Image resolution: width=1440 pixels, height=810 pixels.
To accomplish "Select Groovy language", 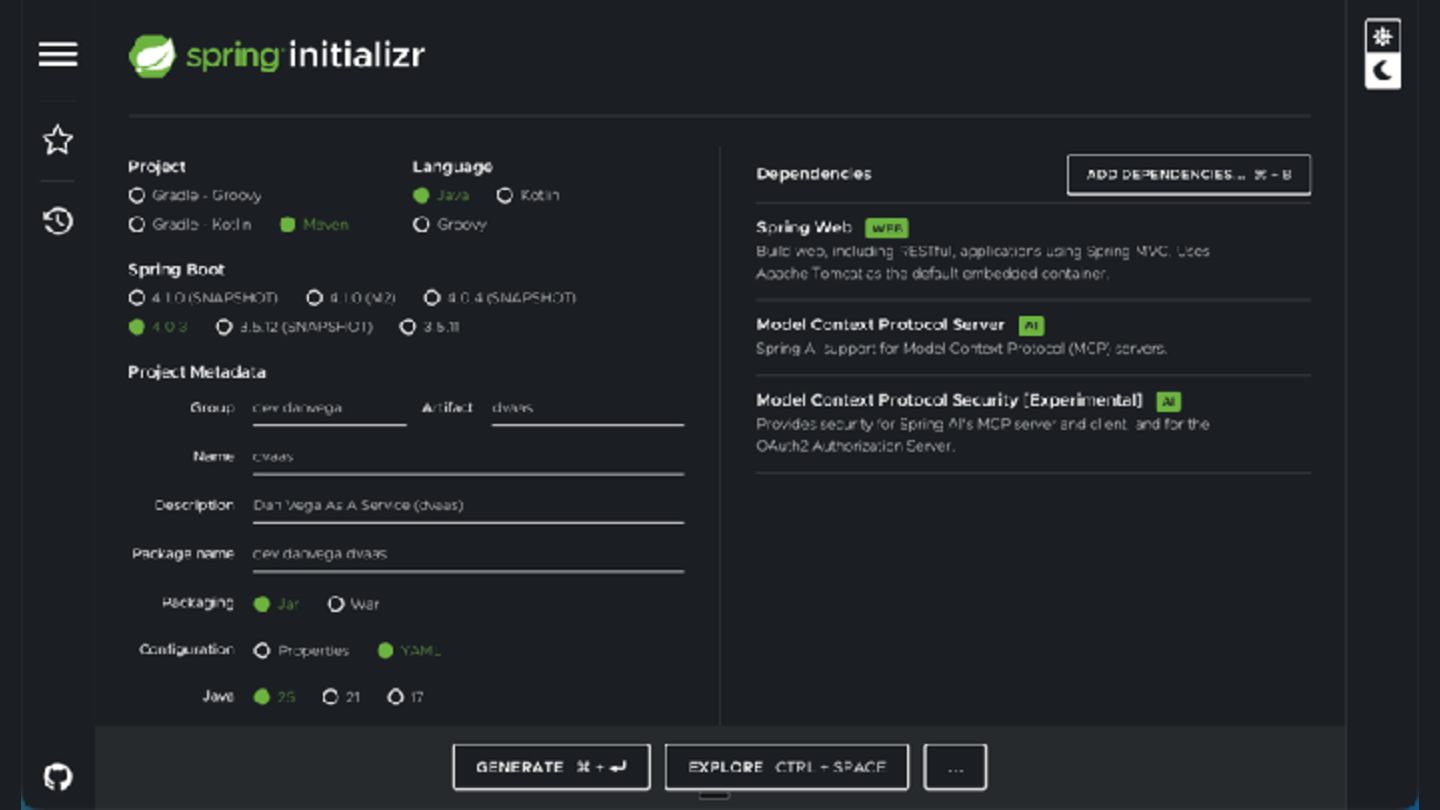I will click(450, 225).
